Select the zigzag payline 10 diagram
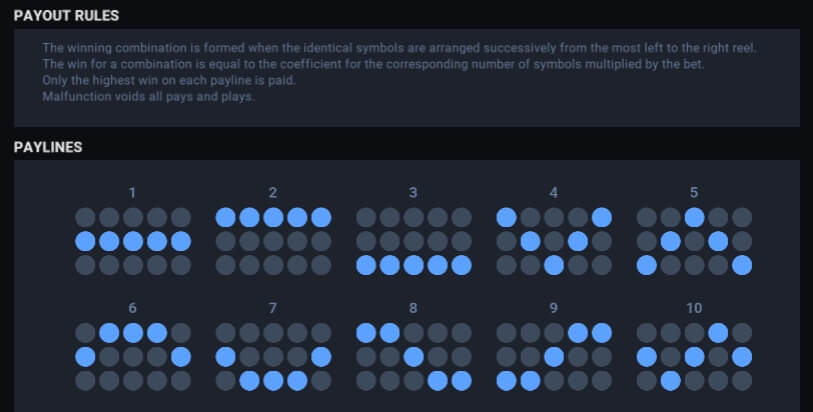The width and height of the screenshot is (813, 412). [x=694, y=357]
